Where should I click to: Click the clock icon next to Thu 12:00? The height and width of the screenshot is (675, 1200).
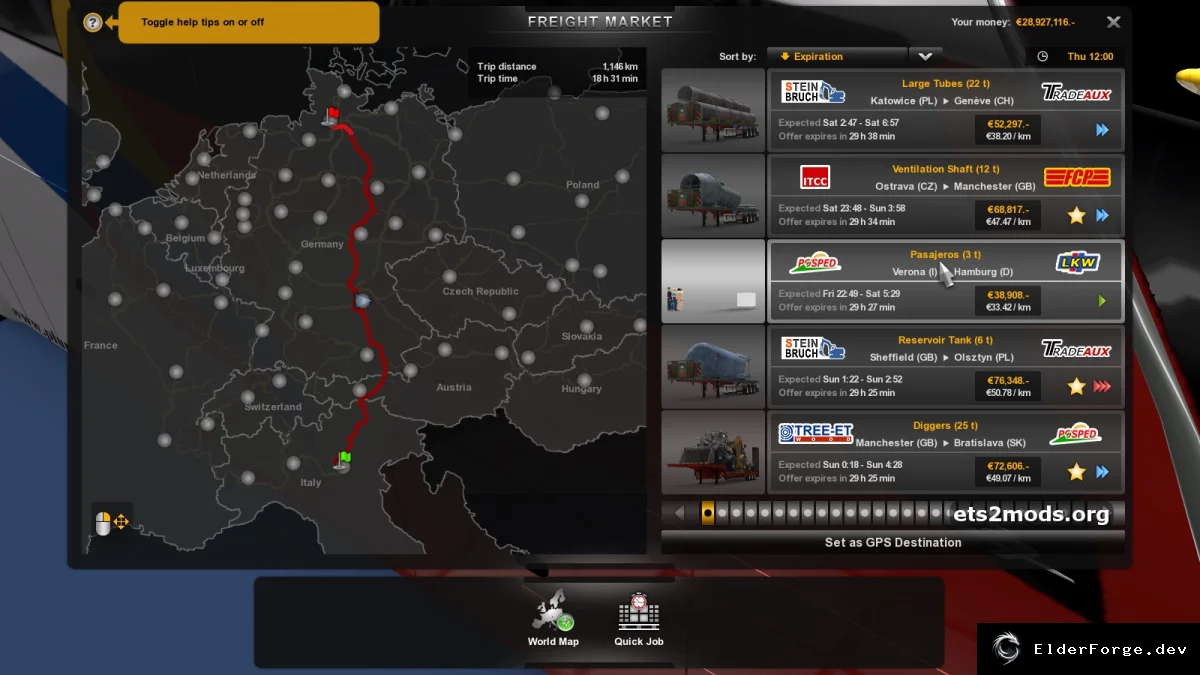pos(1043,57)
